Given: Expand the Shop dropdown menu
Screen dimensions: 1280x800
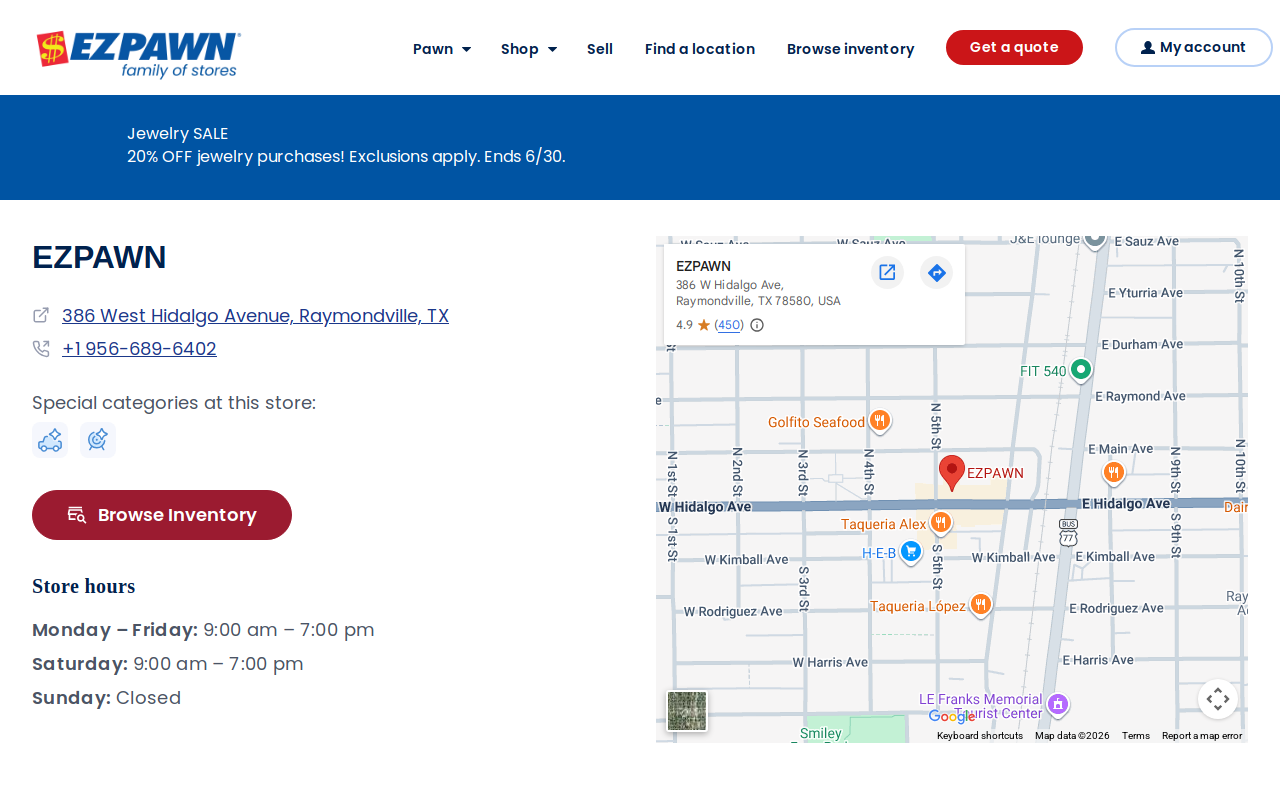Looking at the screenshot, I should pyautogui.click(x=529, y=49).
